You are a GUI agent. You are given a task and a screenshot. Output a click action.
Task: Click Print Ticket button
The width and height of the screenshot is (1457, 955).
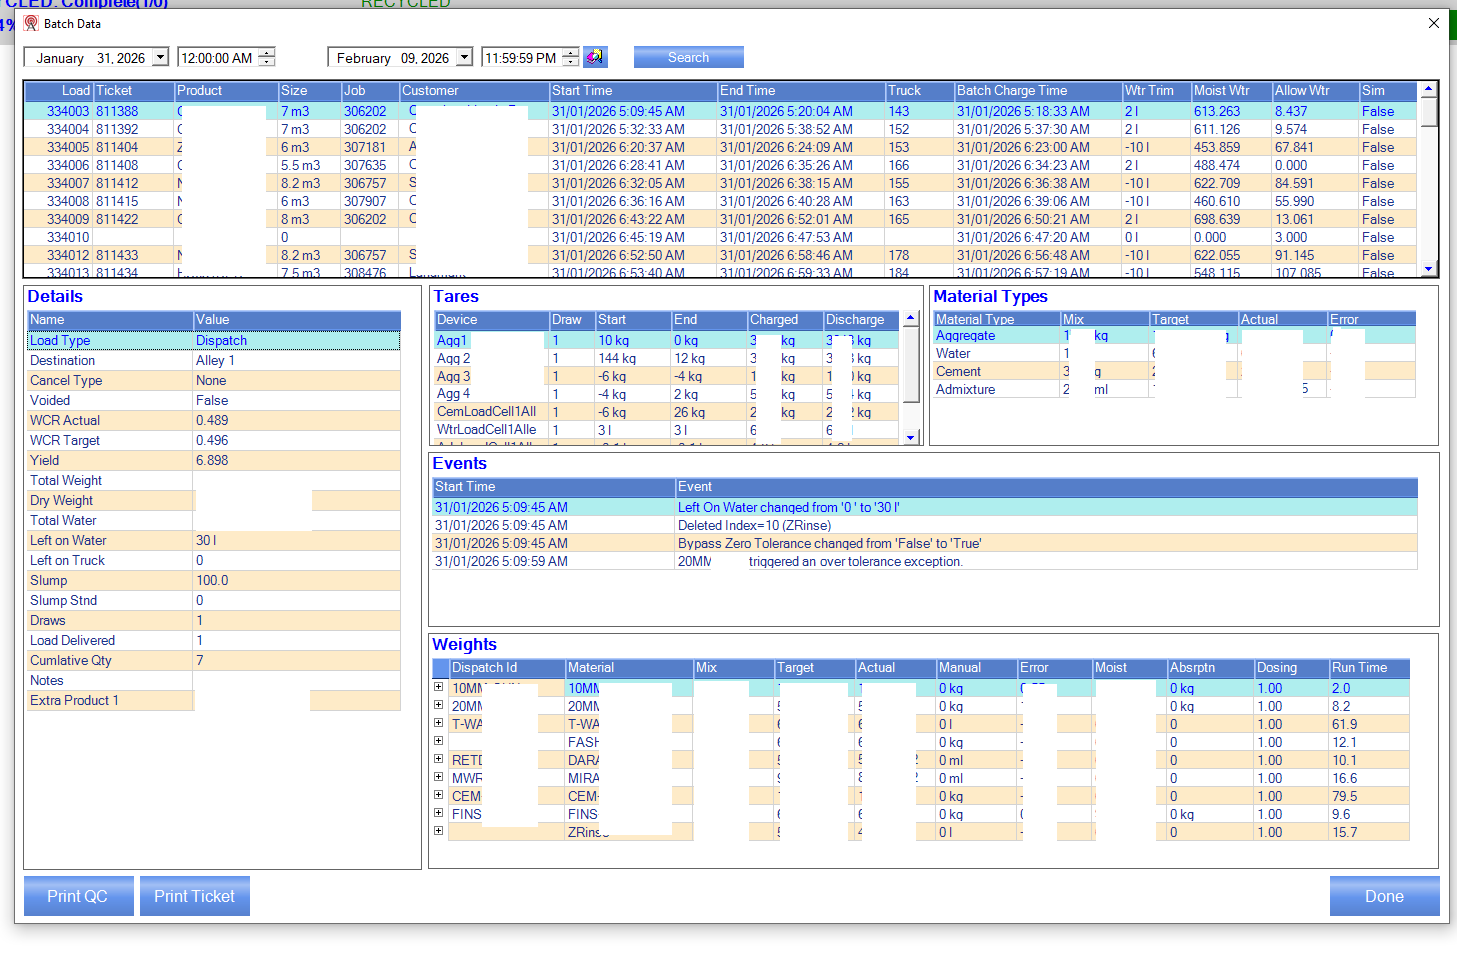point(194,896)
